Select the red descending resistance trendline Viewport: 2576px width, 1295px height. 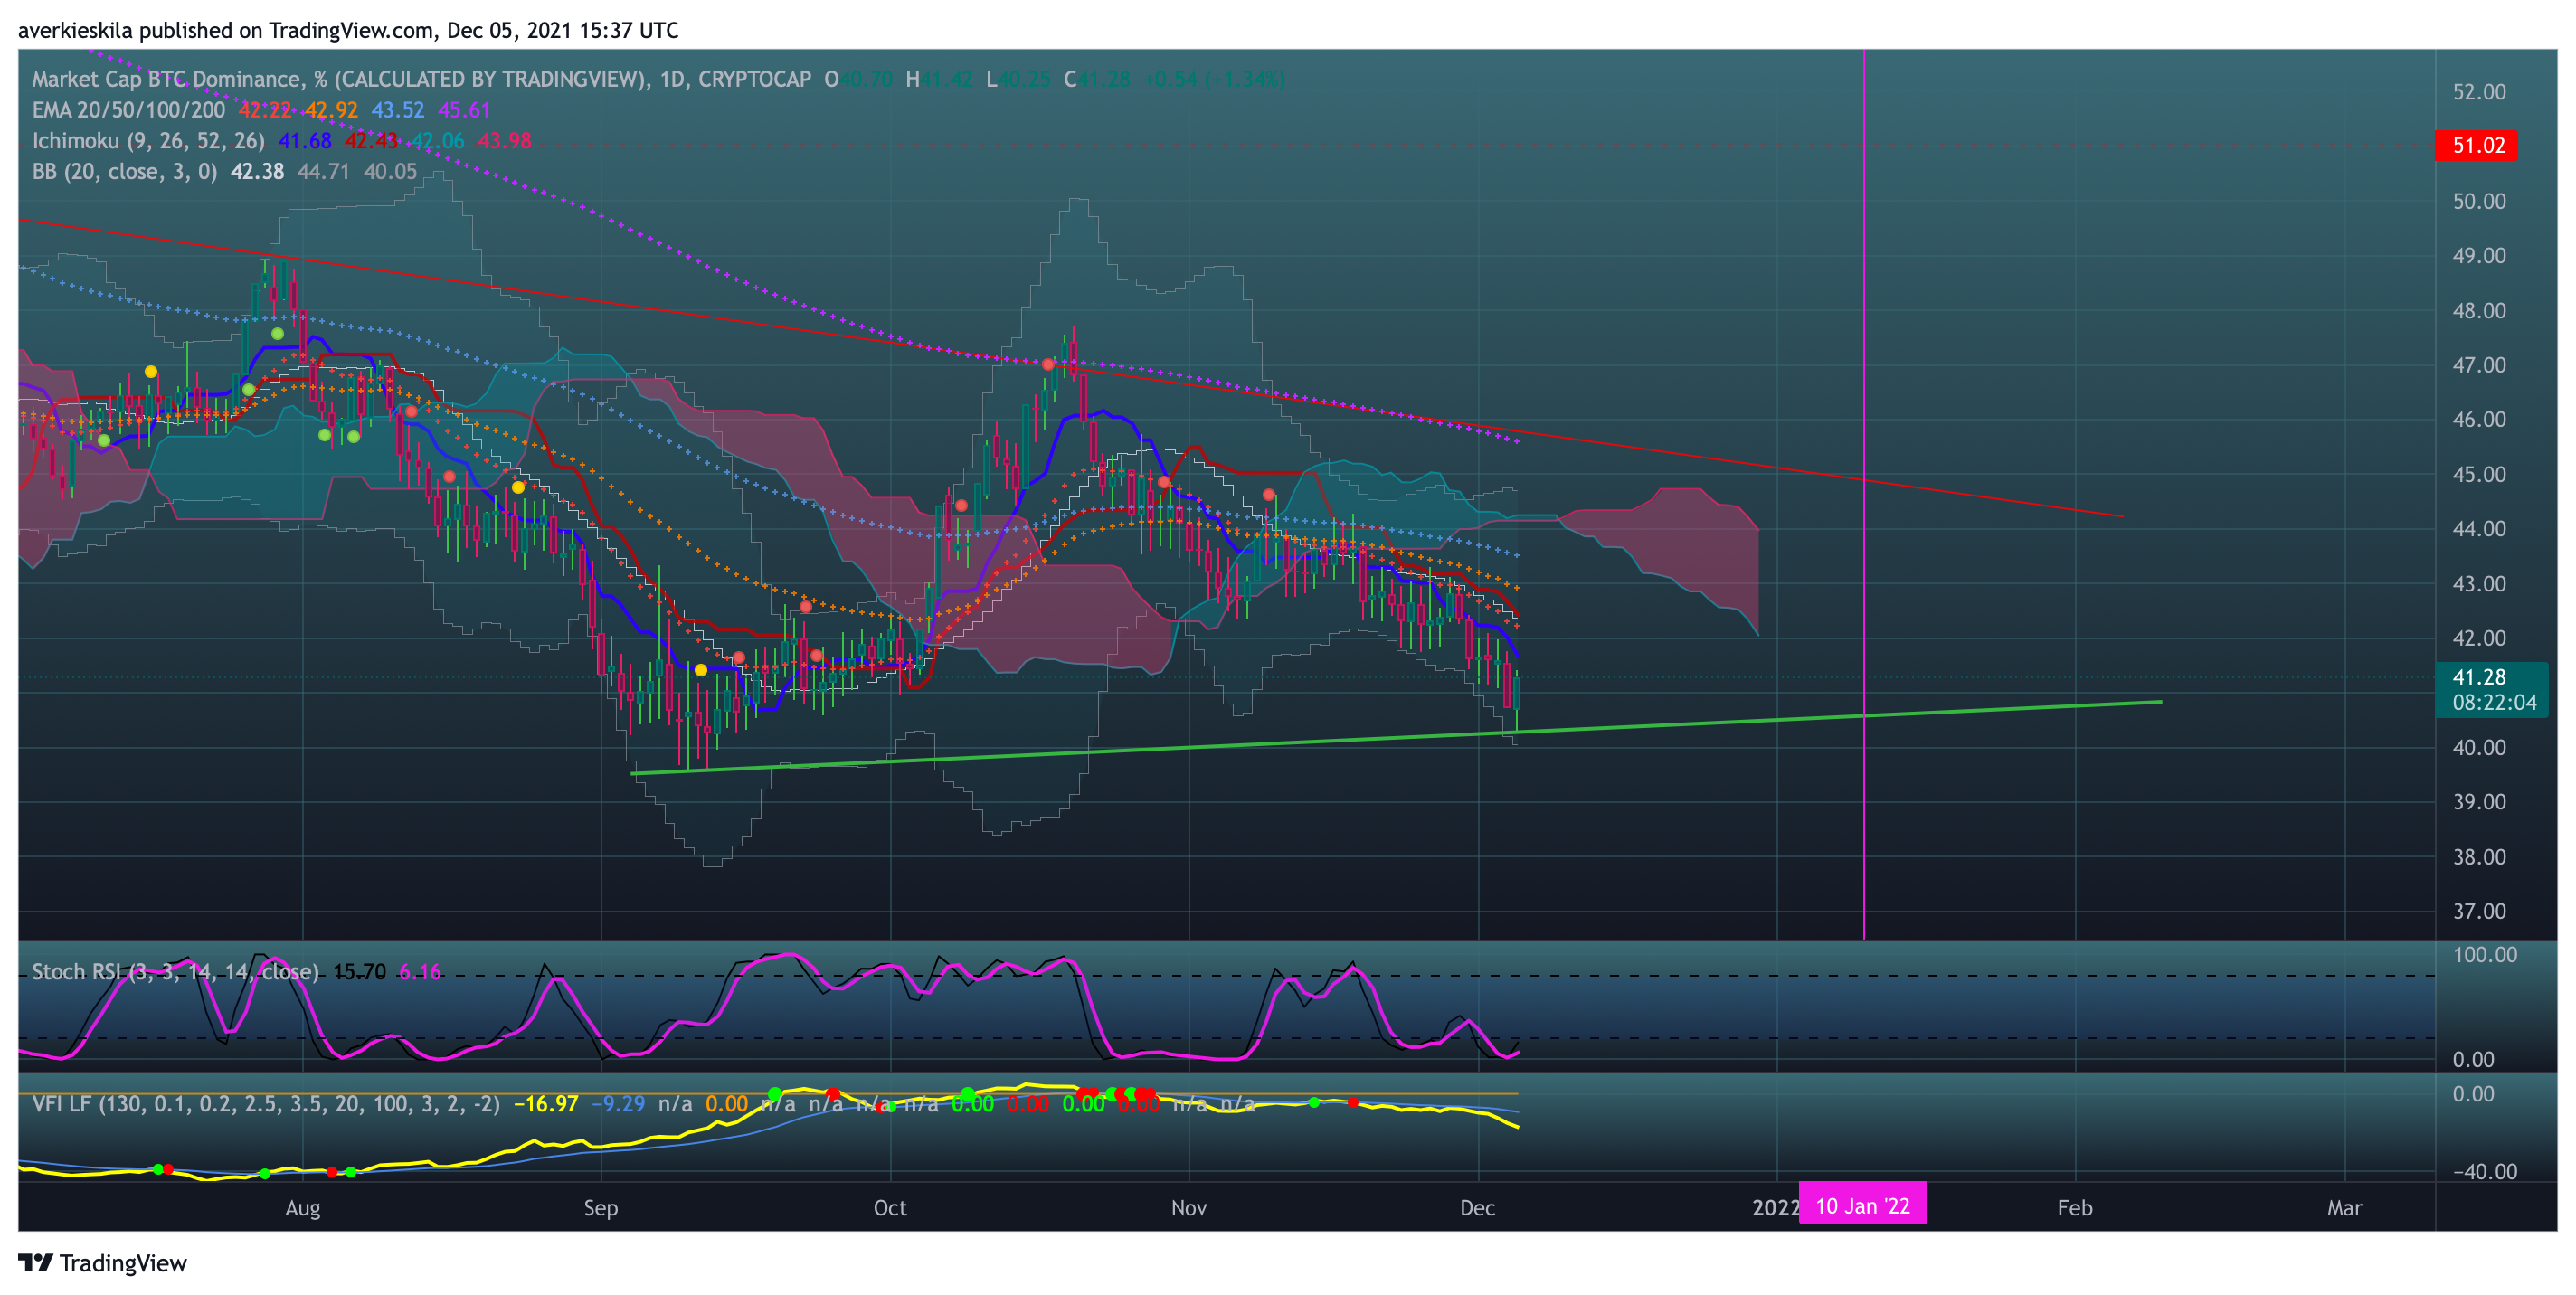1070,368
